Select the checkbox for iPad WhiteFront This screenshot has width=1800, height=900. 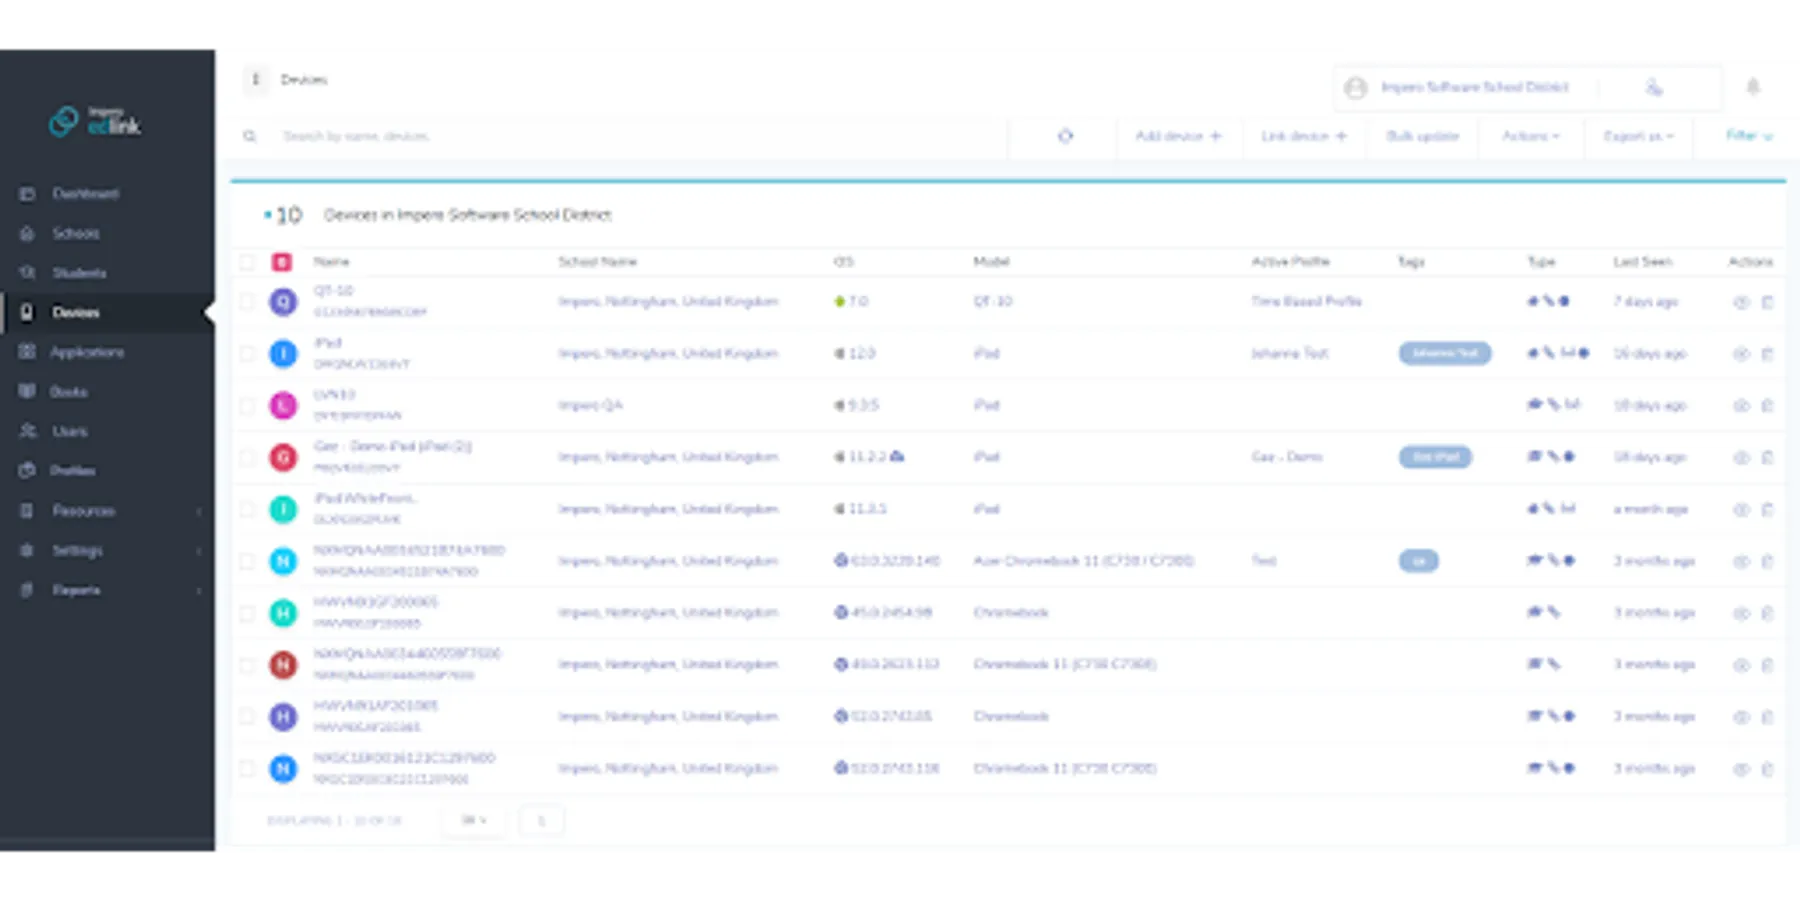pos(247,509)
